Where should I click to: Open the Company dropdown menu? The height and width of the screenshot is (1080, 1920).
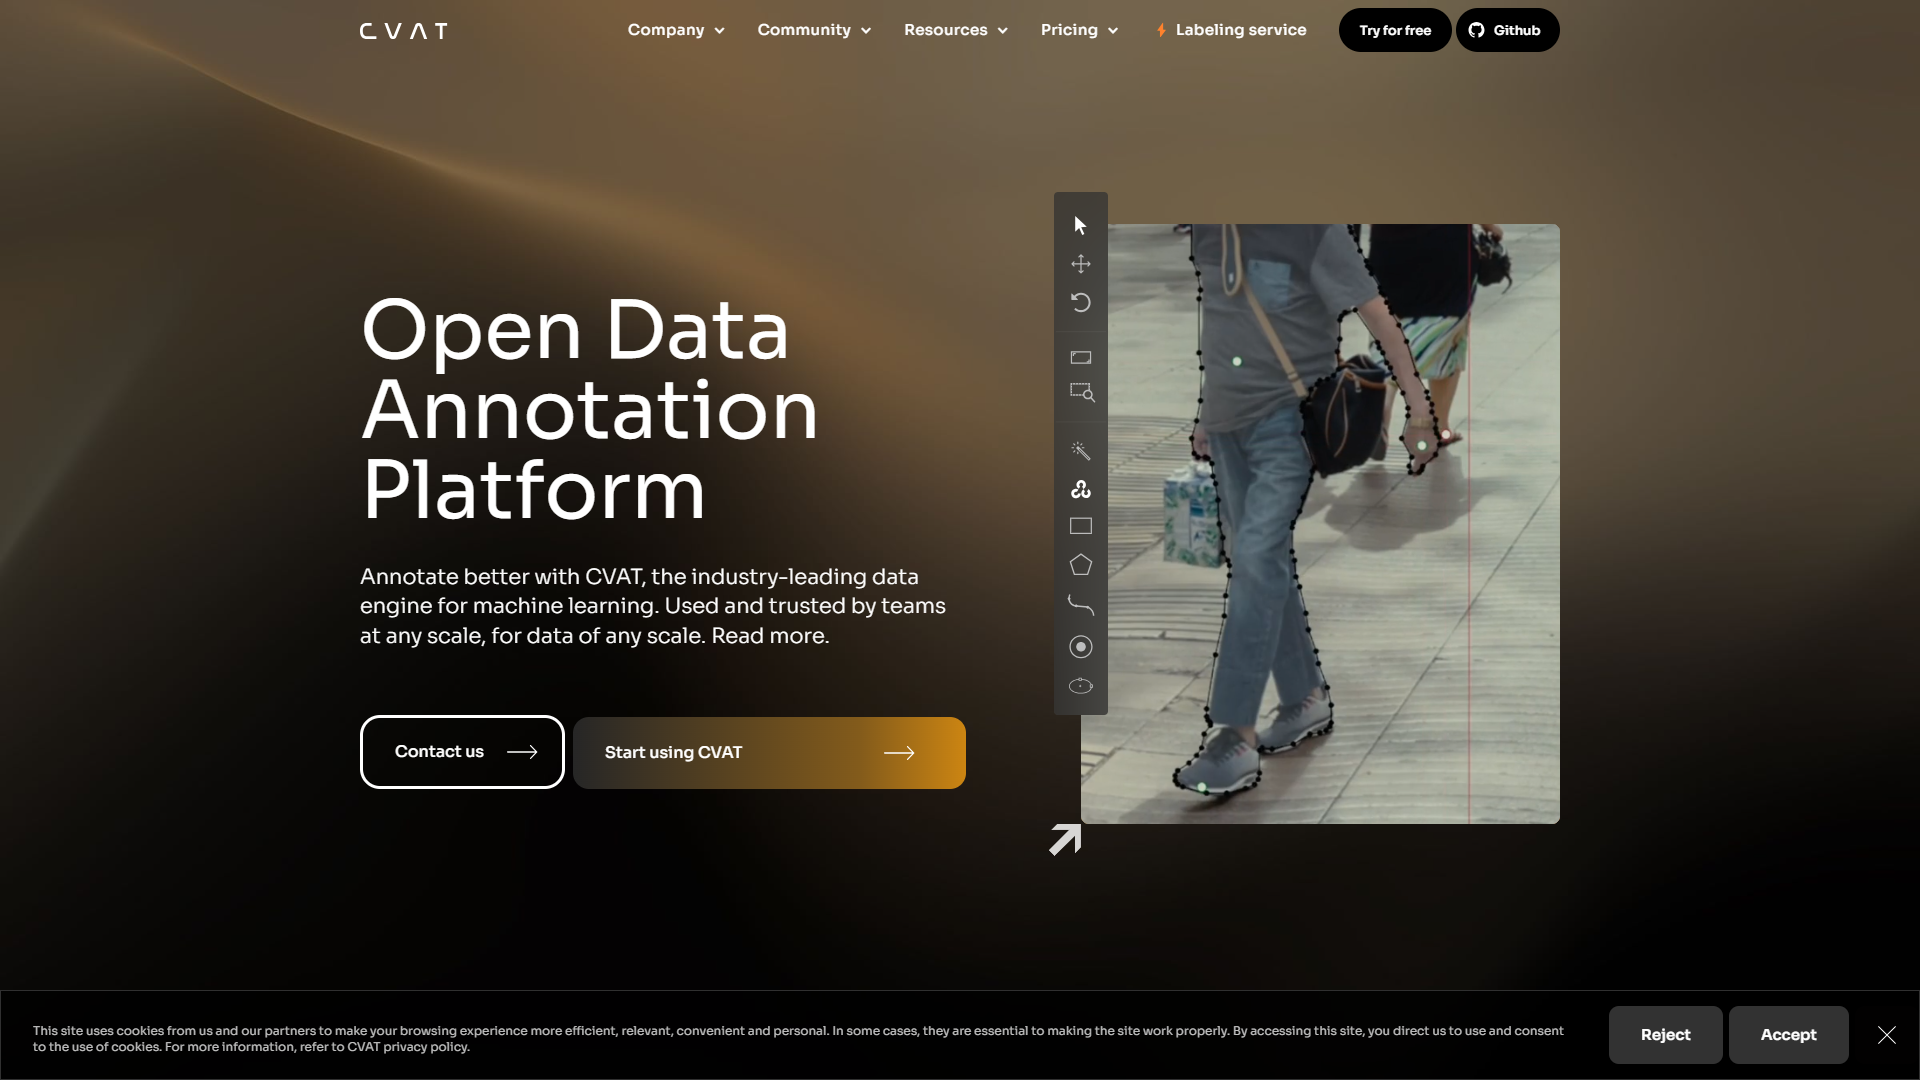click(x=675, y=30)
